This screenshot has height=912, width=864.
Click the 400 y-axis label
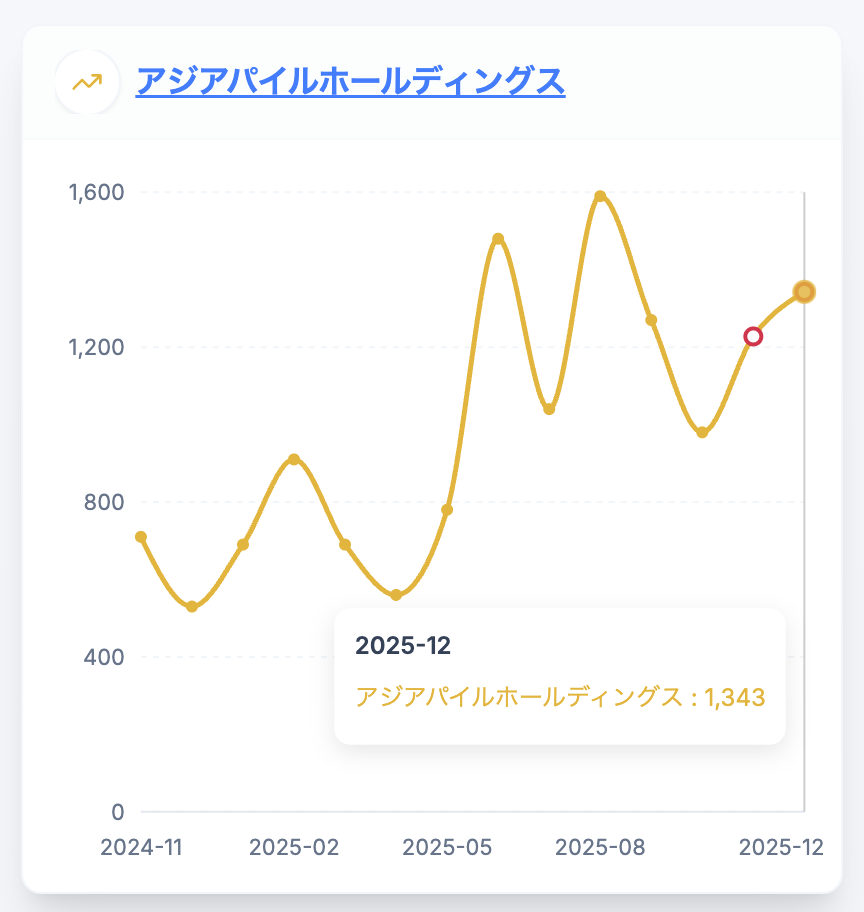pyautogui.click(x=104, y=657)
